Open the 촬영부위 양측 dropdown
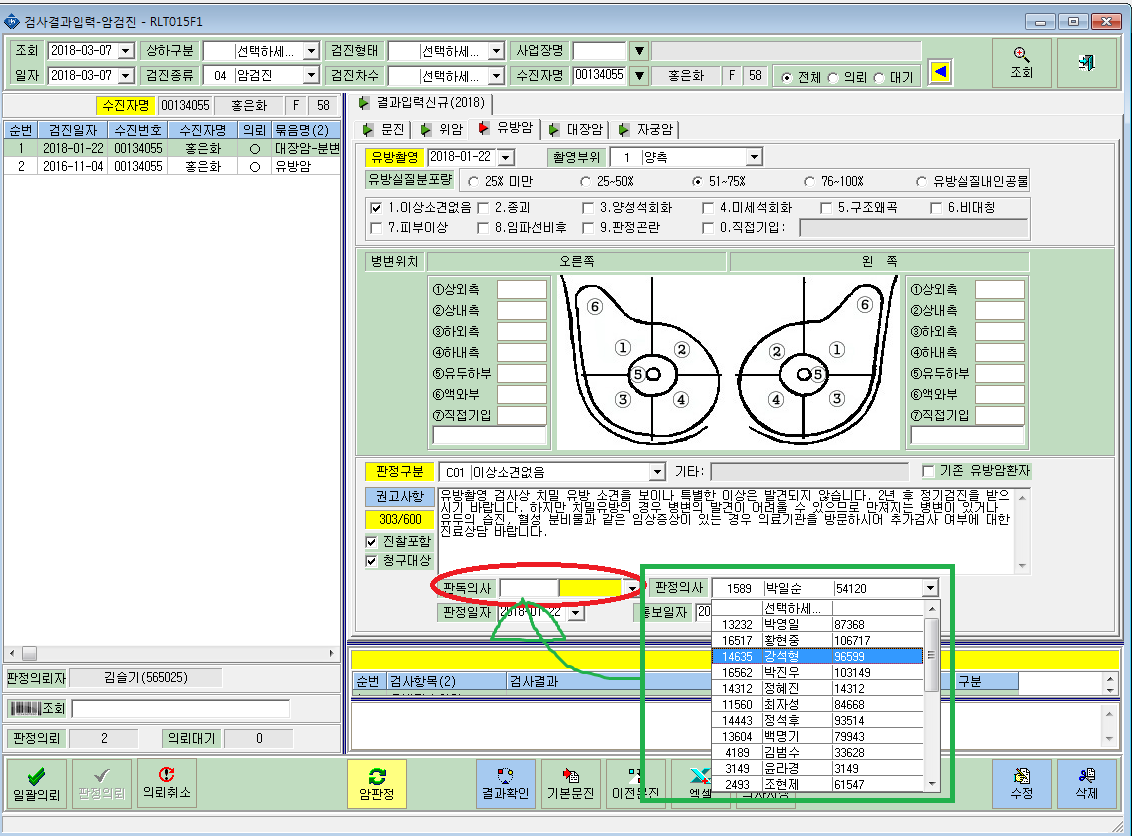1132x836 pixels. [x=754, y=157]
